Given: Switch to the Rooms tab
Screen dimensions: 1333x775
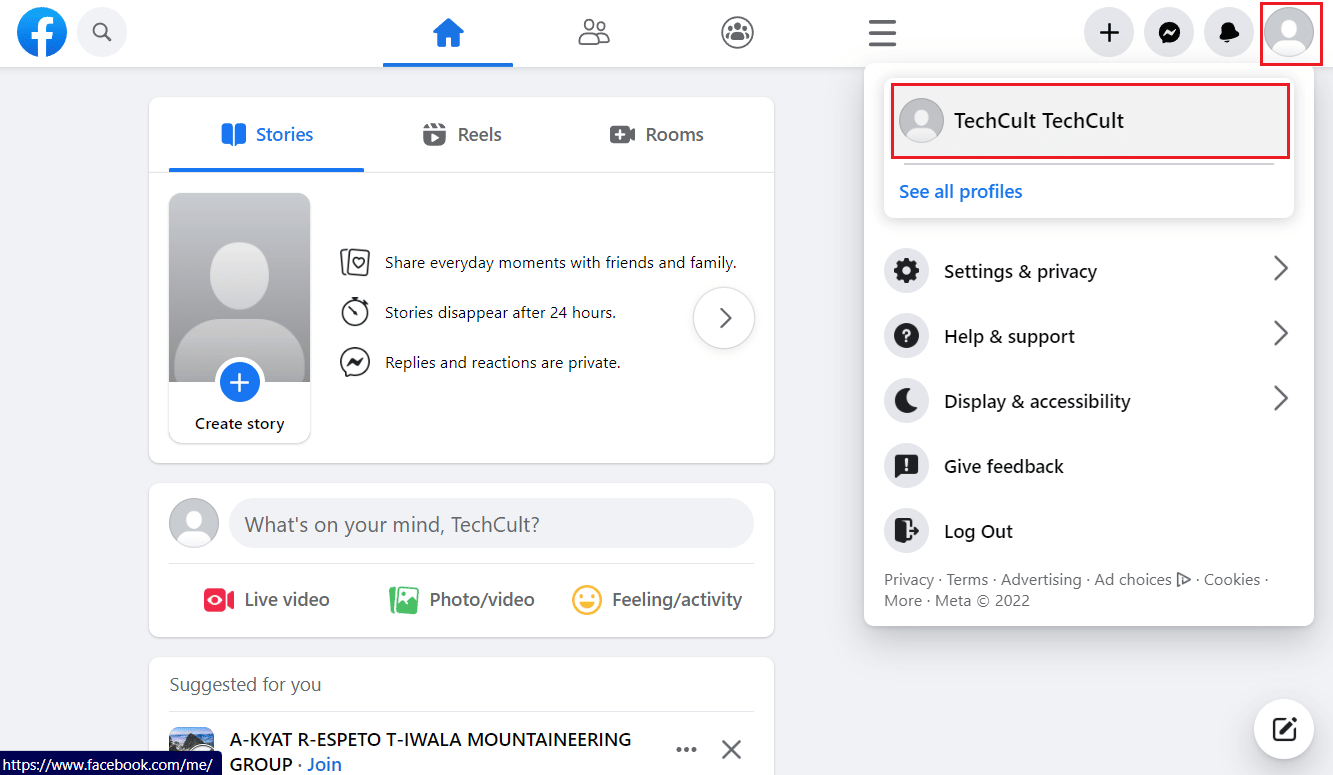Looking at the screenshot, I should tap(656, 134).
